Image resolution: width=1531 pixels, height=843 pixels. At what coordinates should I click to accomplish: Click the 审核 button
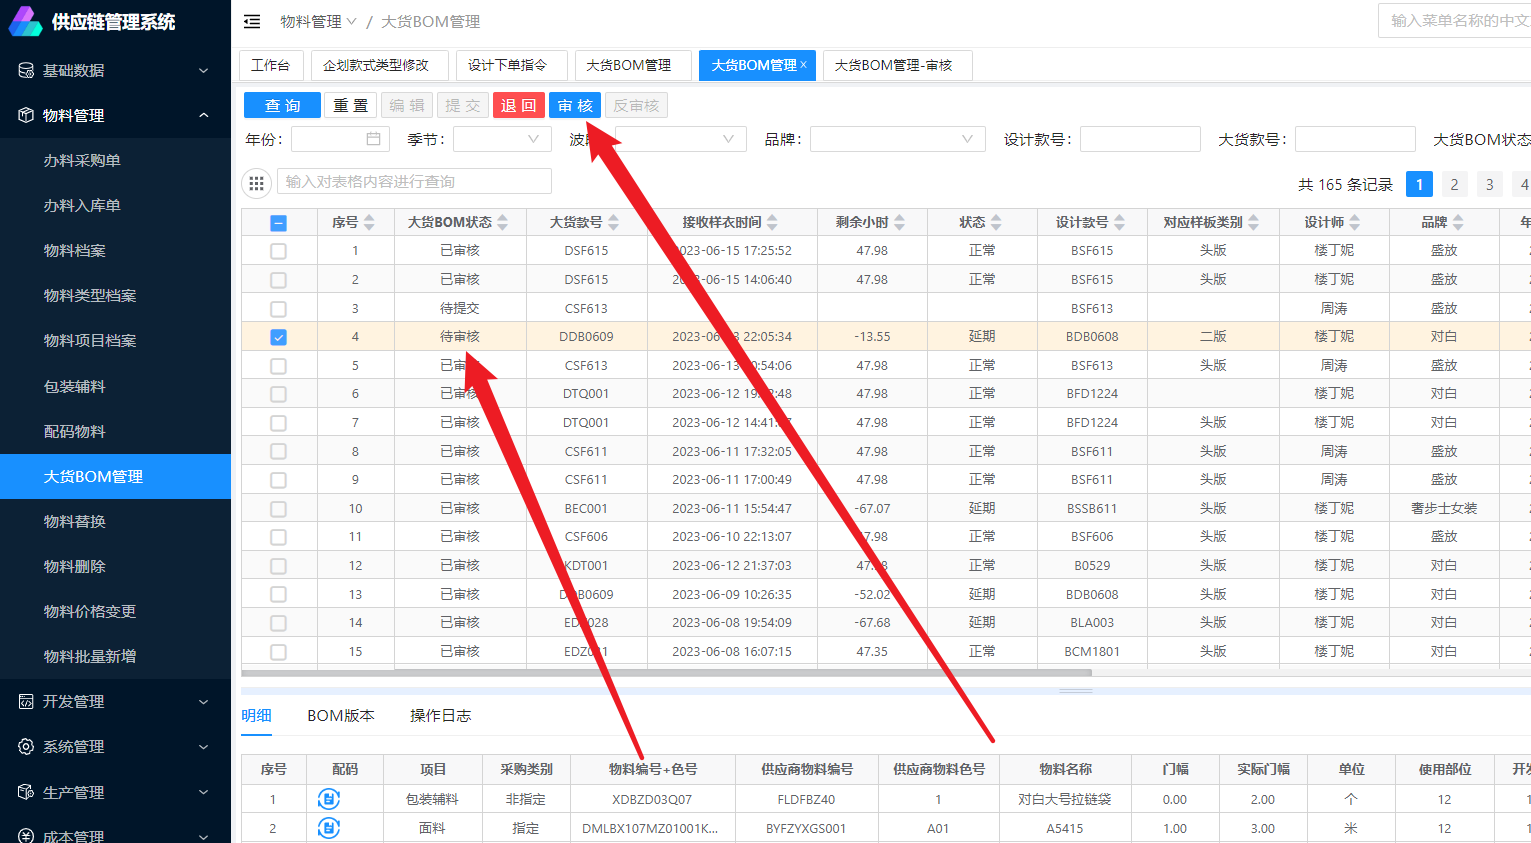575,105
